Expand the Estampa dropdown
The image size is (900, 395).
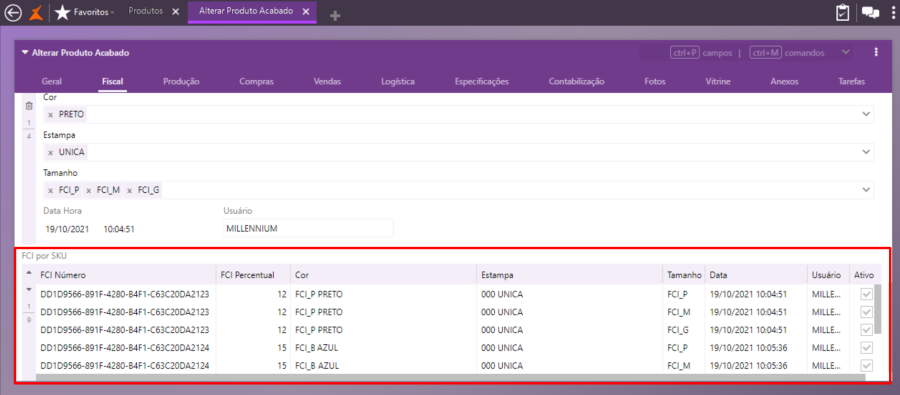tap(866, 153)
